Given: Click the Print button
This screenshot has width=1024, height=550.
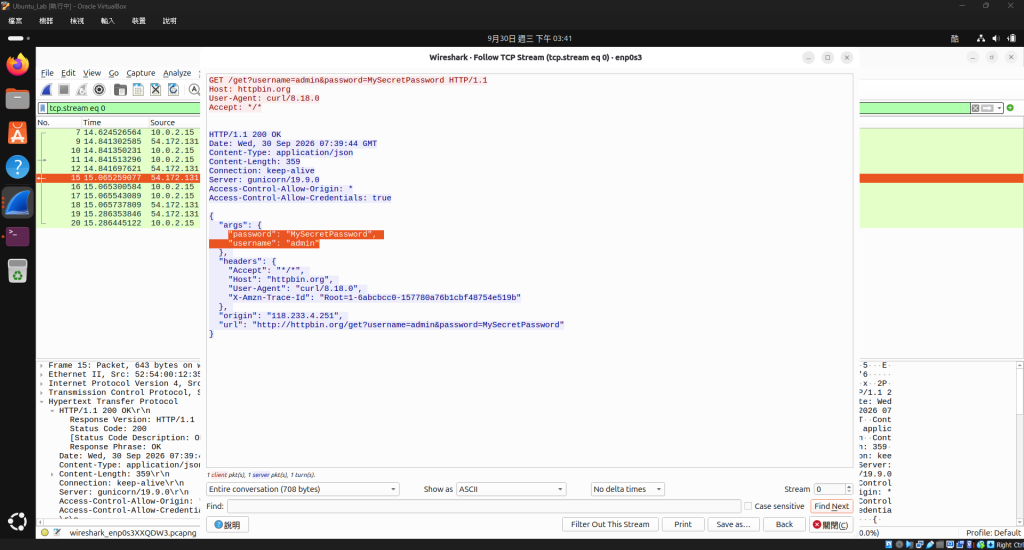Looking at the screenshot, I should tap(683, 525).
